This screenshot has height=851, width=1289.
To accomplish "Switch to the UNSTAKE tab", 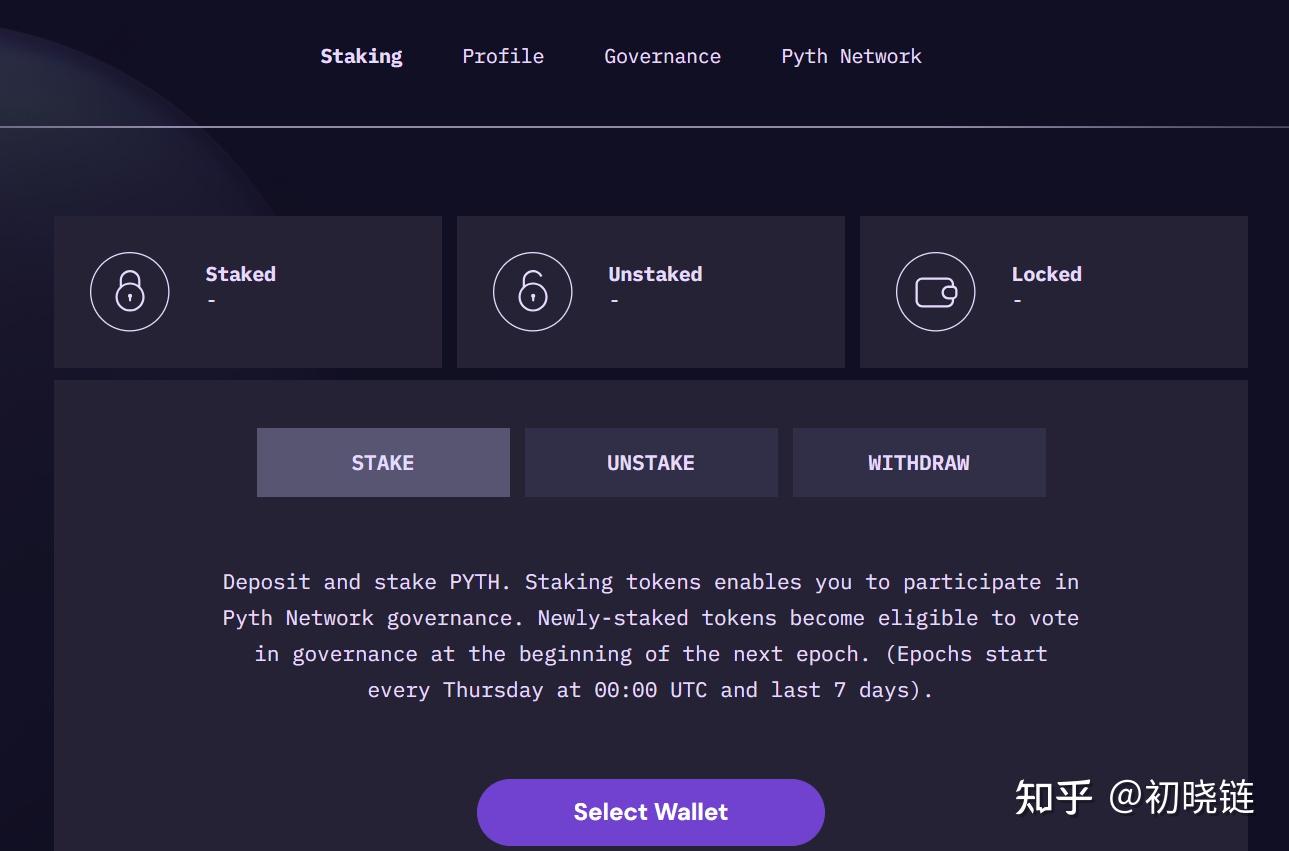I will click(x=651, y=462).
